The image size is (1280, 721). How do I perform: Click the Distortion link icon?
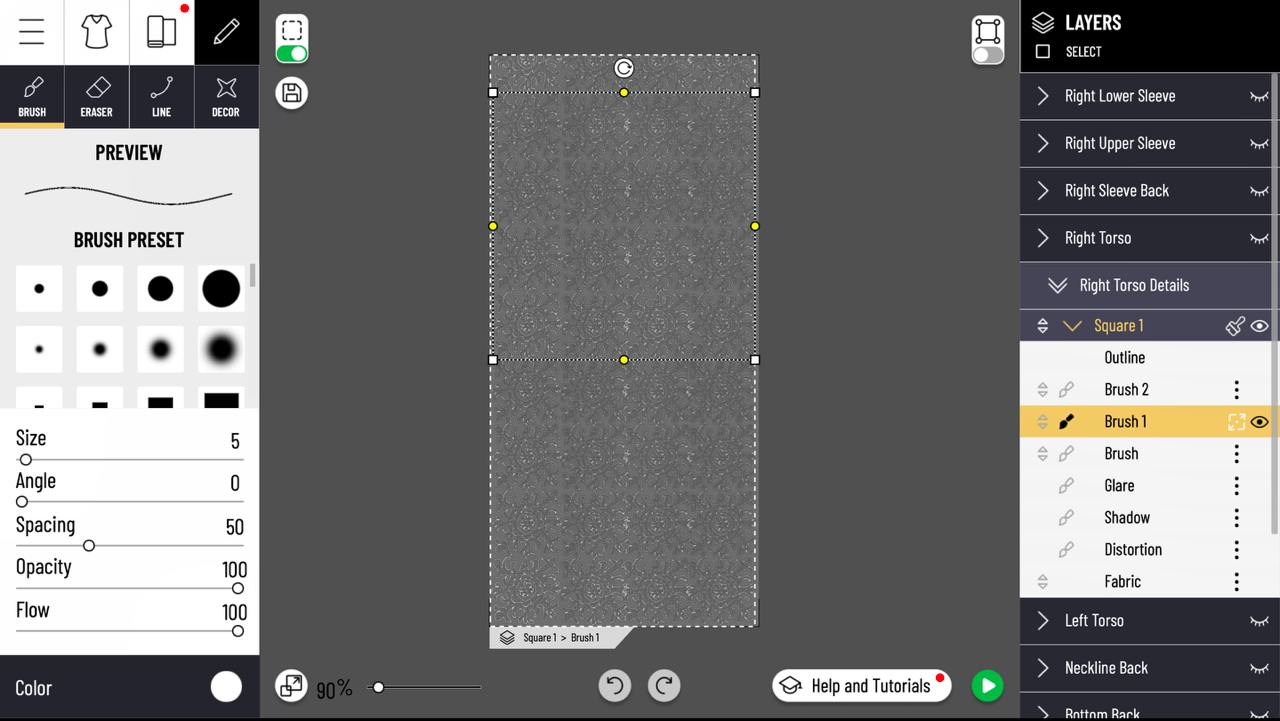[x=1067, y=550]
